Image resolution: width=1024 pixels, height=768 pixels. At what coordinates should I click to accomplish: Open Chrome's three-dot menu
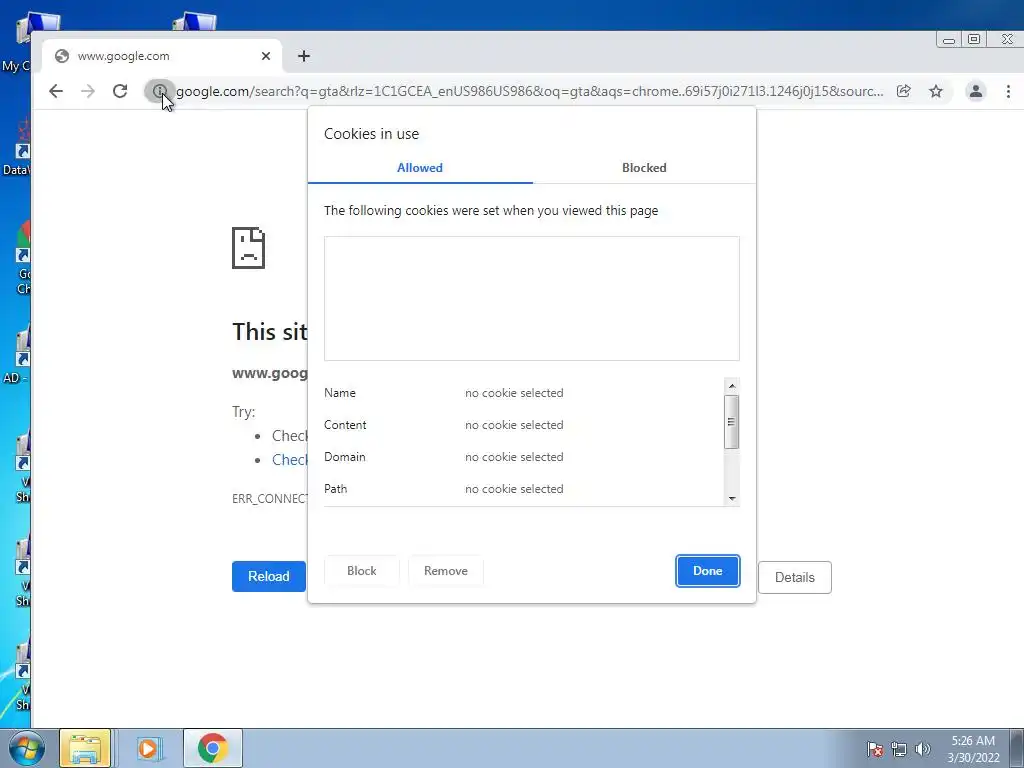[x=1008, y=91]
